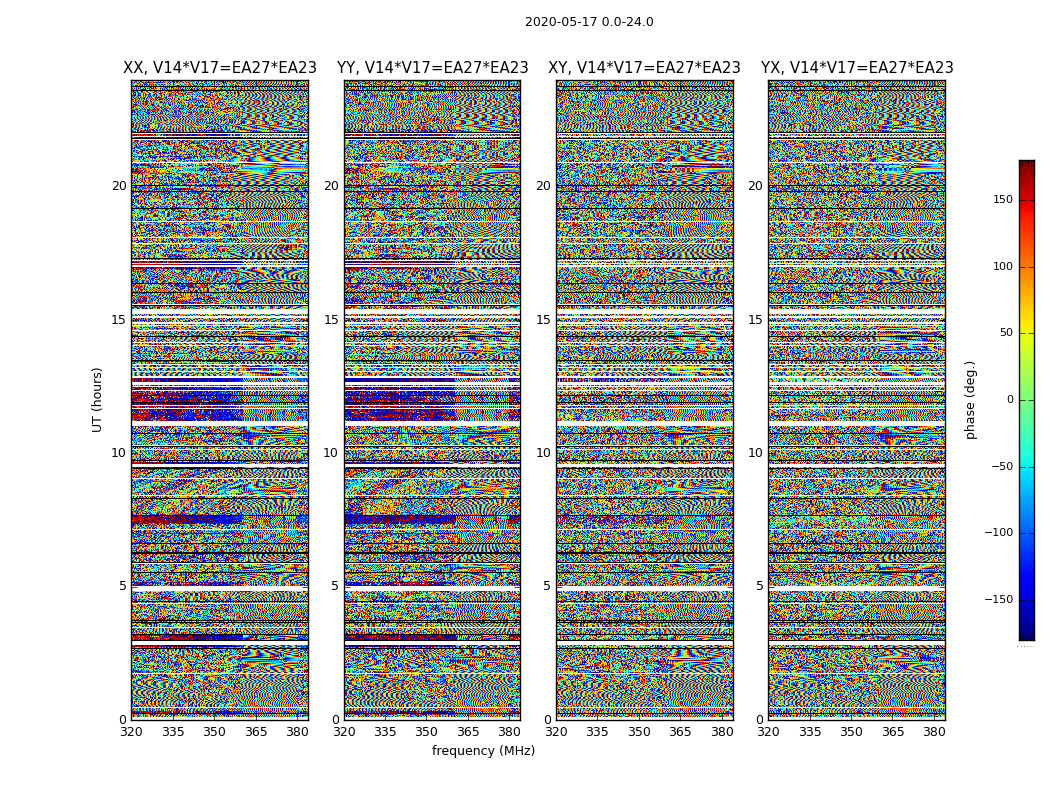The image size is (1050, 800).
Task: Click the '−50' tick on the colorbar
Action: tap(1002, 466)
